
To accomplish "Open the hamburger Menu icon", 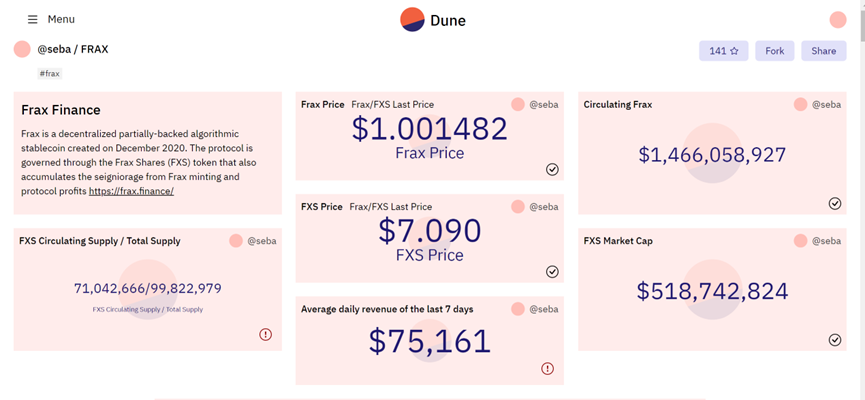I will (33, 19).
